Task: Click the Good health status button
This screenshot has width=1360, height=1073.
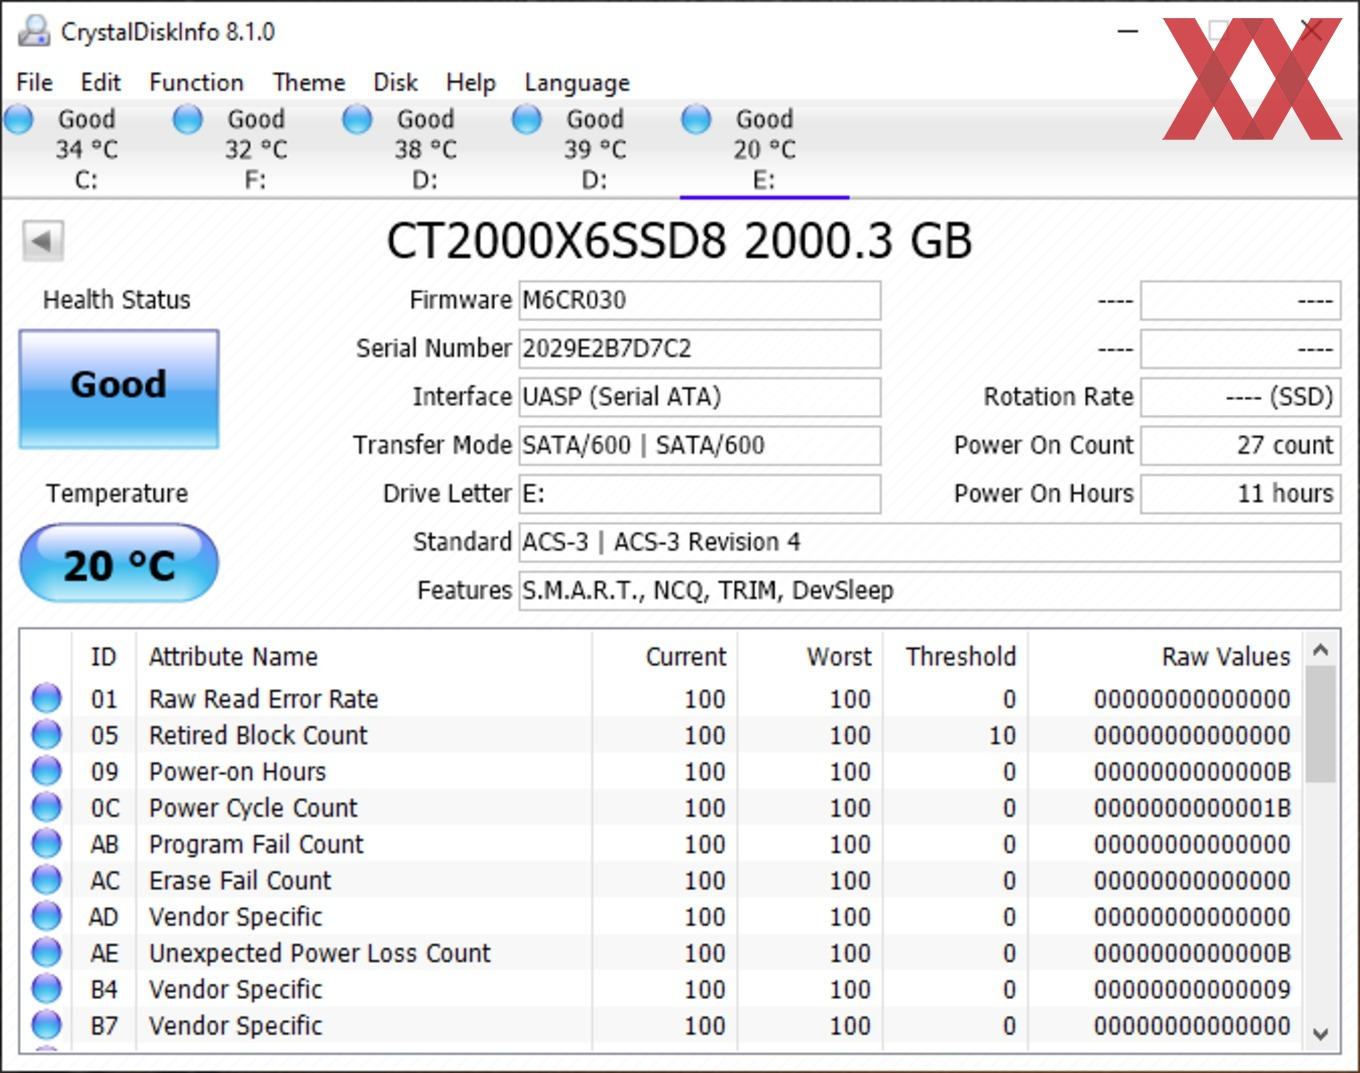Action: pyautogui.click(x=119, y=389)
